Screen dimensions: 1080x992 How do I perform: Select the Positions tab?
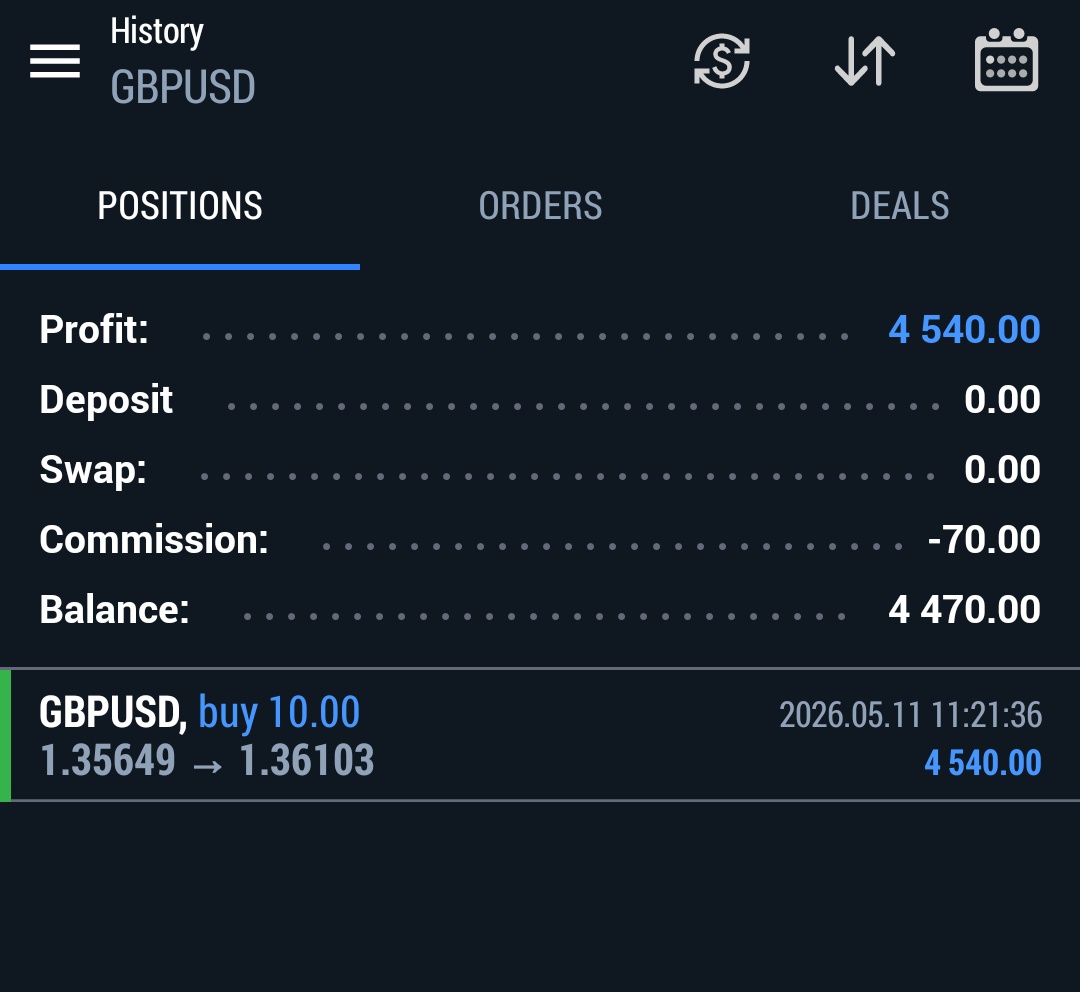pyautogui.click(x=180, y=206)
